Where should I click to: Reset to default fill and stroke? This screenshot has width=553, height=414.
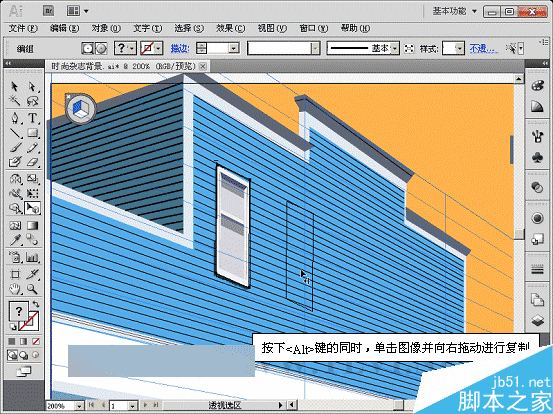(12, 327)
